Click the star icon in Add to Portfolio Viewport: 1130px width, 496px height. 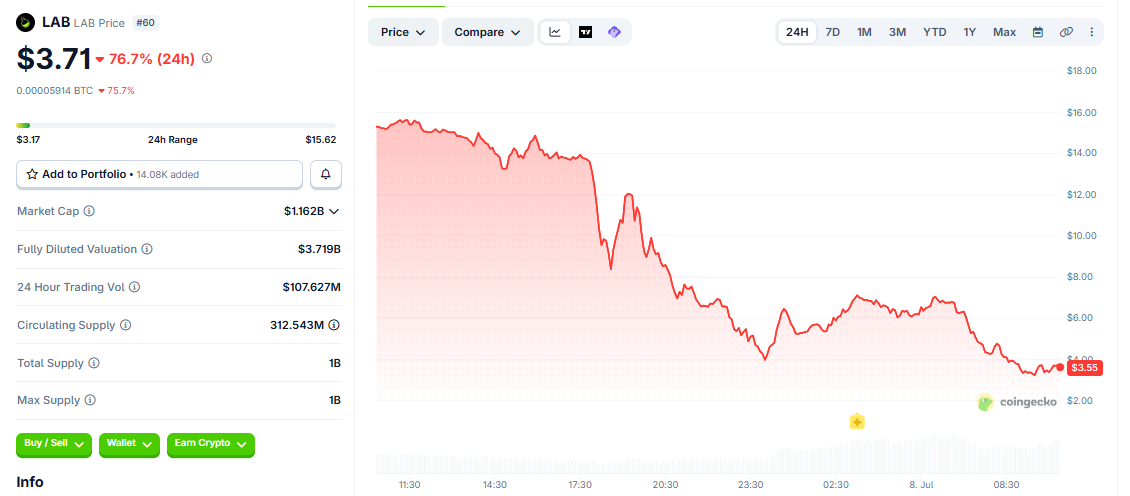click(32, 174)
